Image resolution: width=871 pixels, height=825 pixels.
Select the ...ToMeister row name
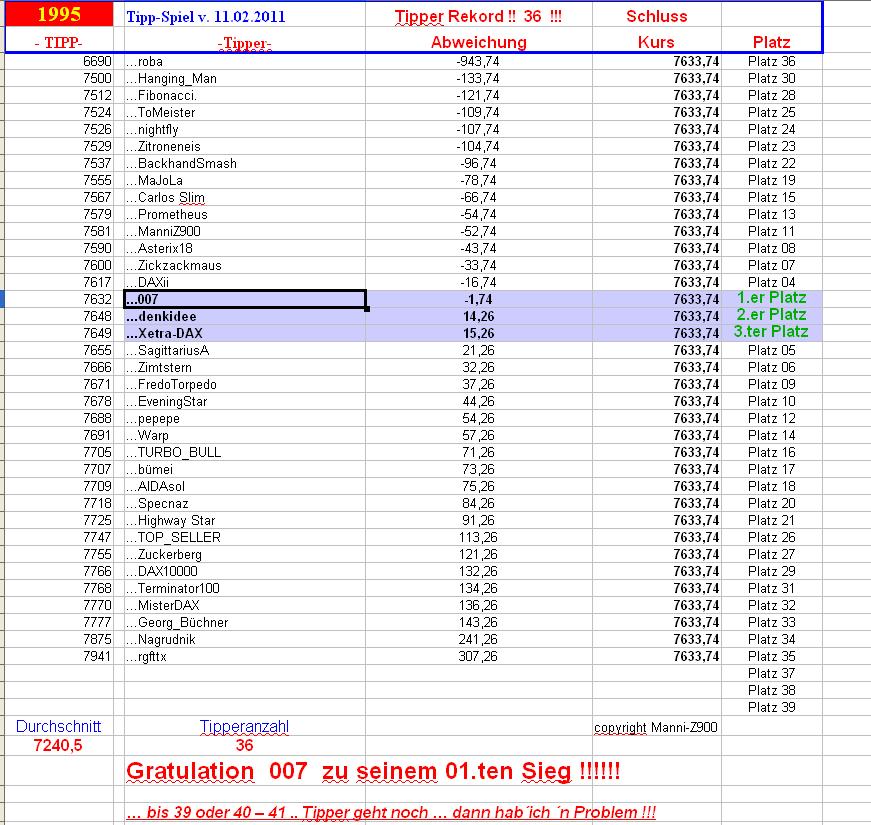(245, 112)
